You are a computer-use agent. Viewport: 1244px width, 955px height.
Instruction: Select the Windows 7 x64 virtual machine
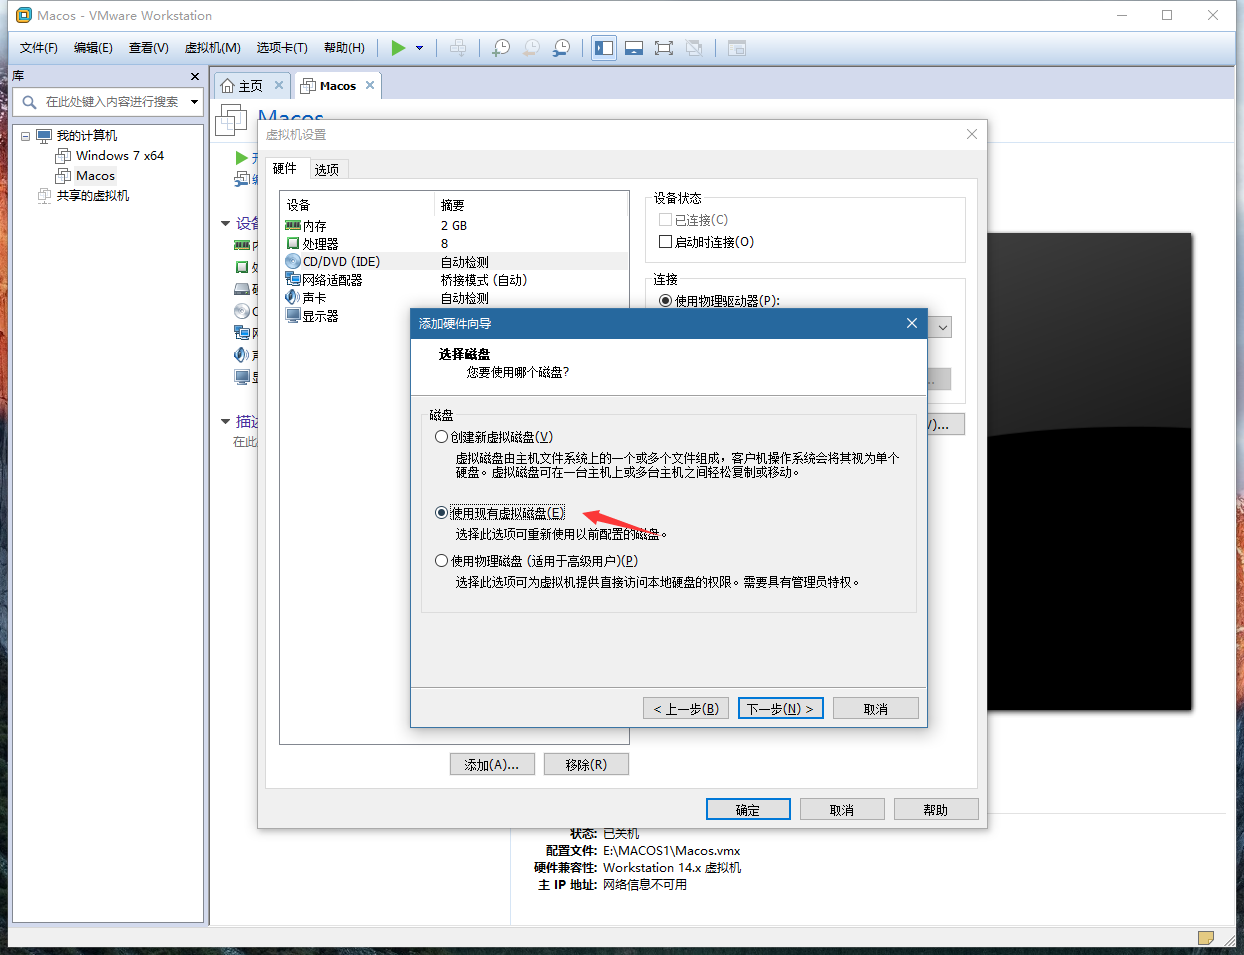[x=120, y=155]
